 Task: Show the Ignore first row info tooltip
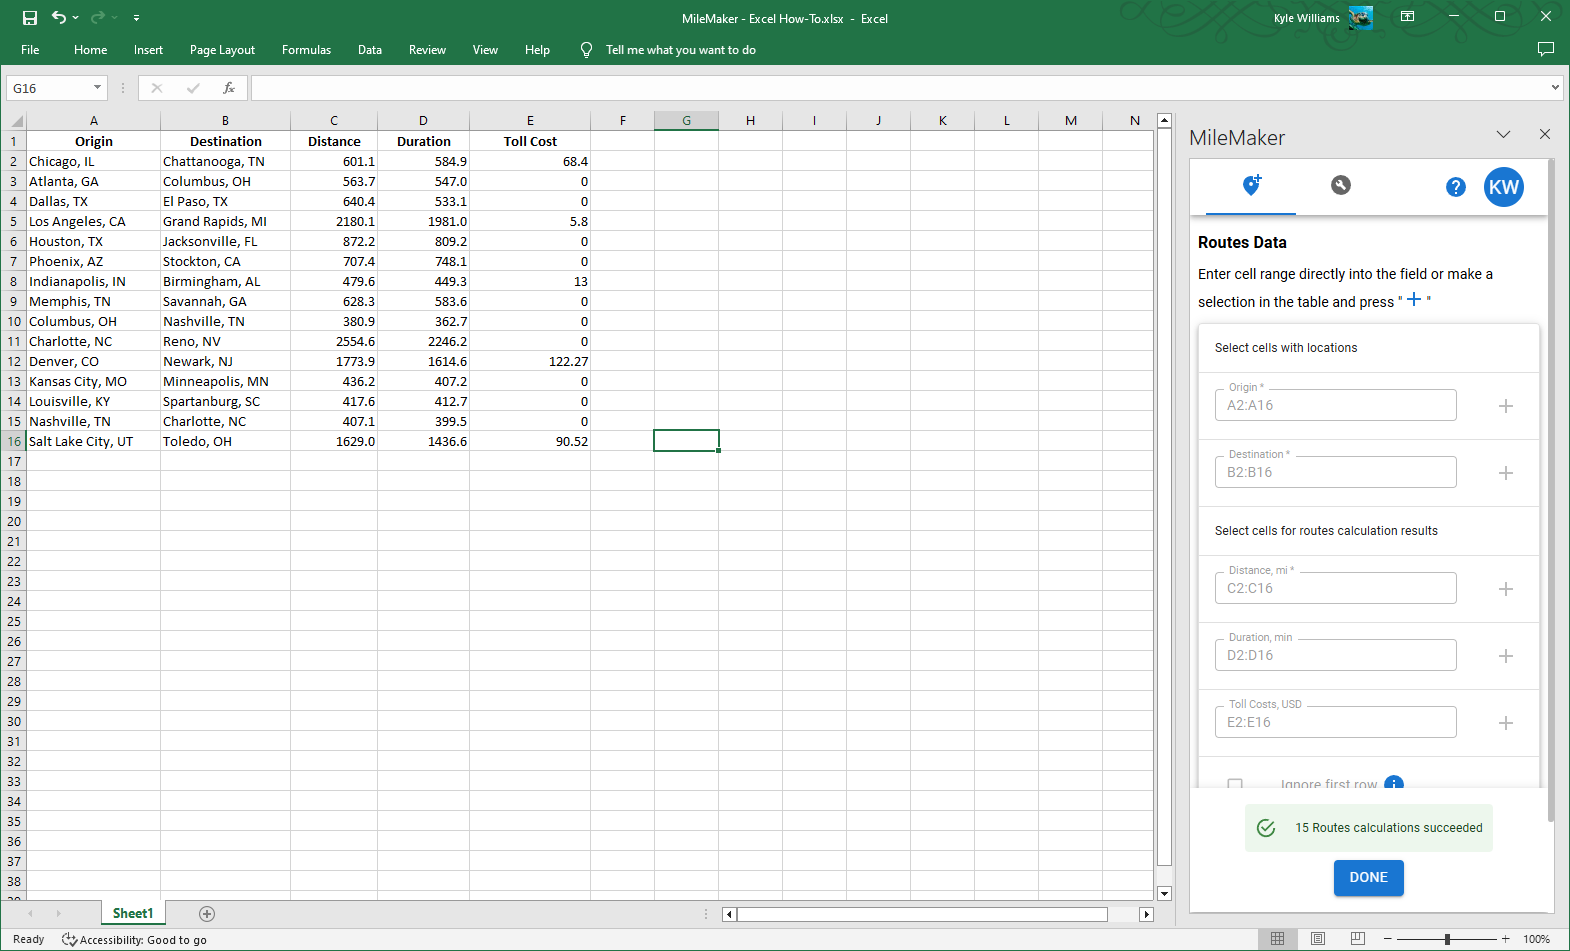click(1394, 783)
